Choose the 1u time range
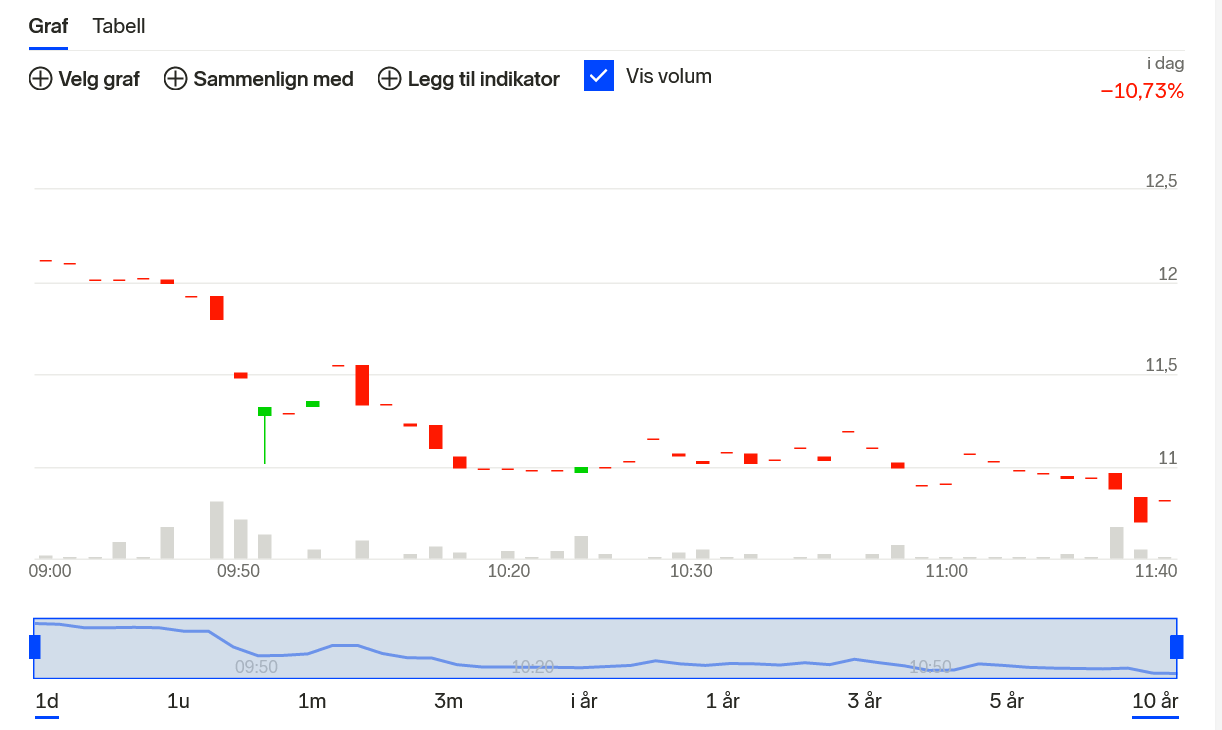Viewport: 1222px width, 730px height. pos(178,701)
